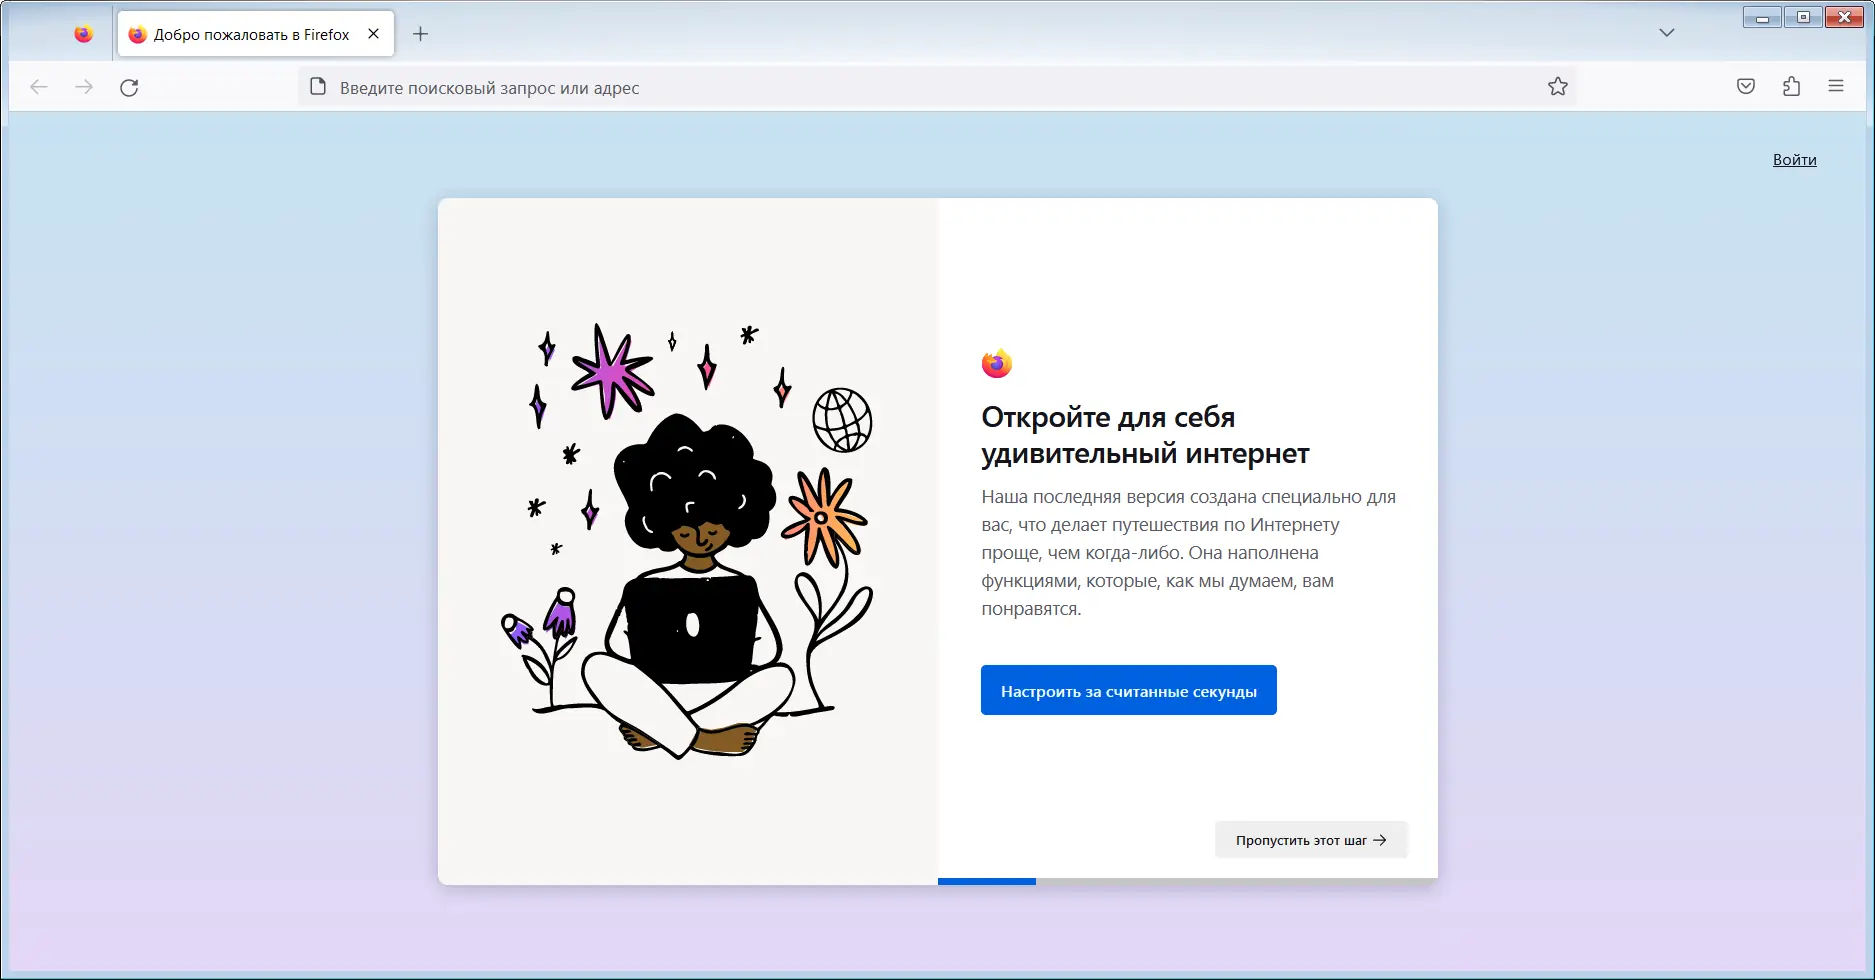Open the hamburger application menu
1875x980 pixels.
pyautogui.click(x=1836, y=87)
